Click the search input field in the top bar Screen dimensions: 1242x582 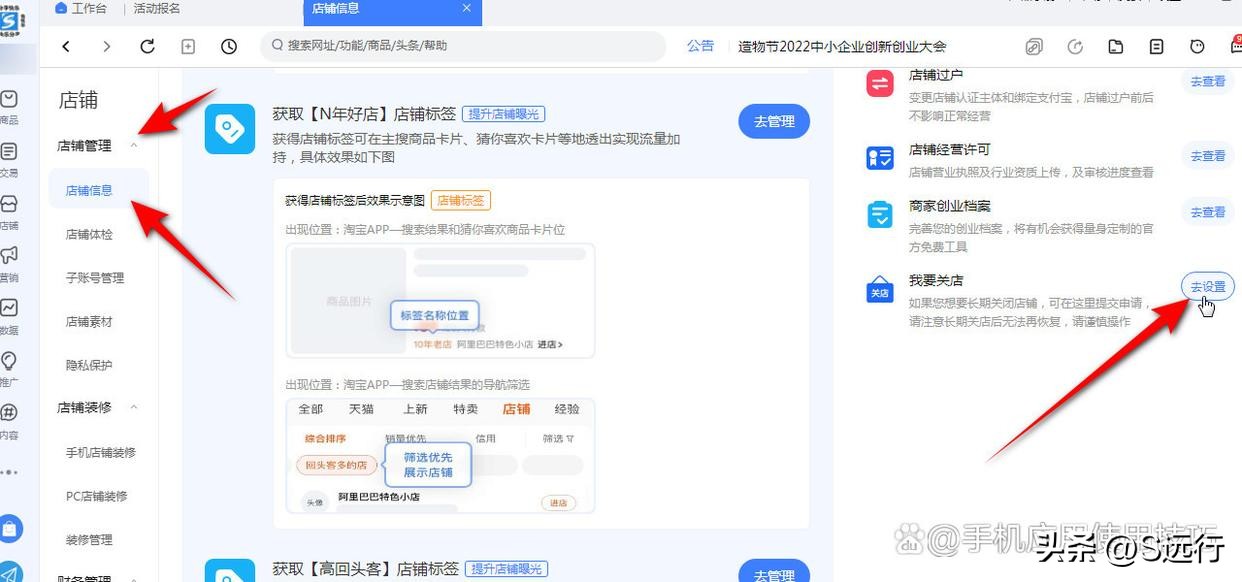pos(460,46)
